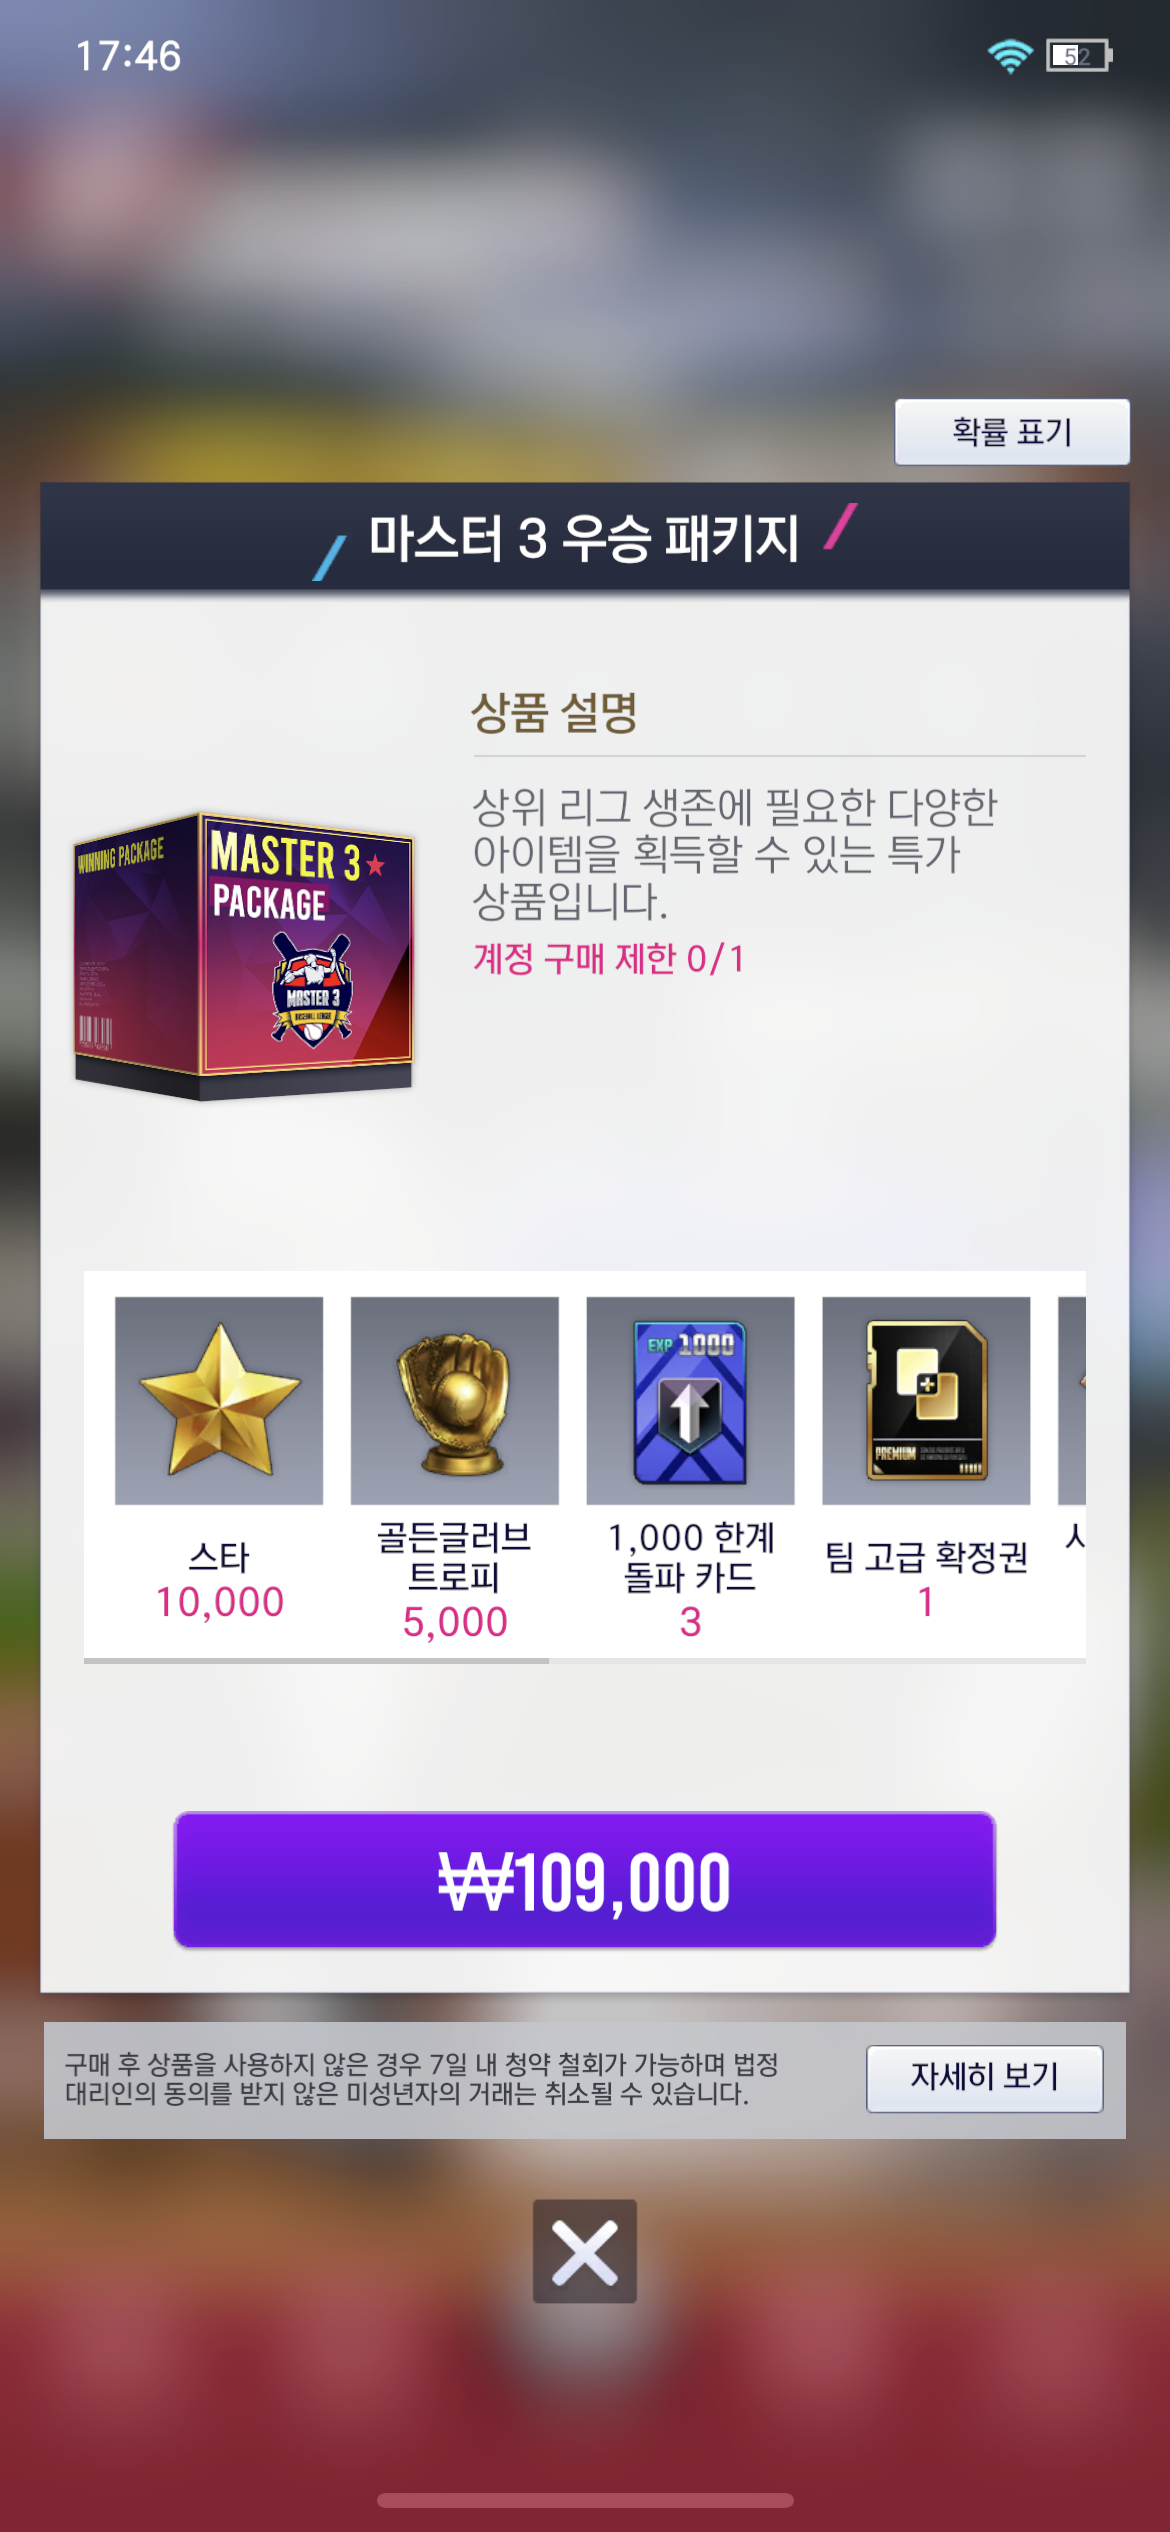Open 확률 표기 probability display

tap(1012, 432)
